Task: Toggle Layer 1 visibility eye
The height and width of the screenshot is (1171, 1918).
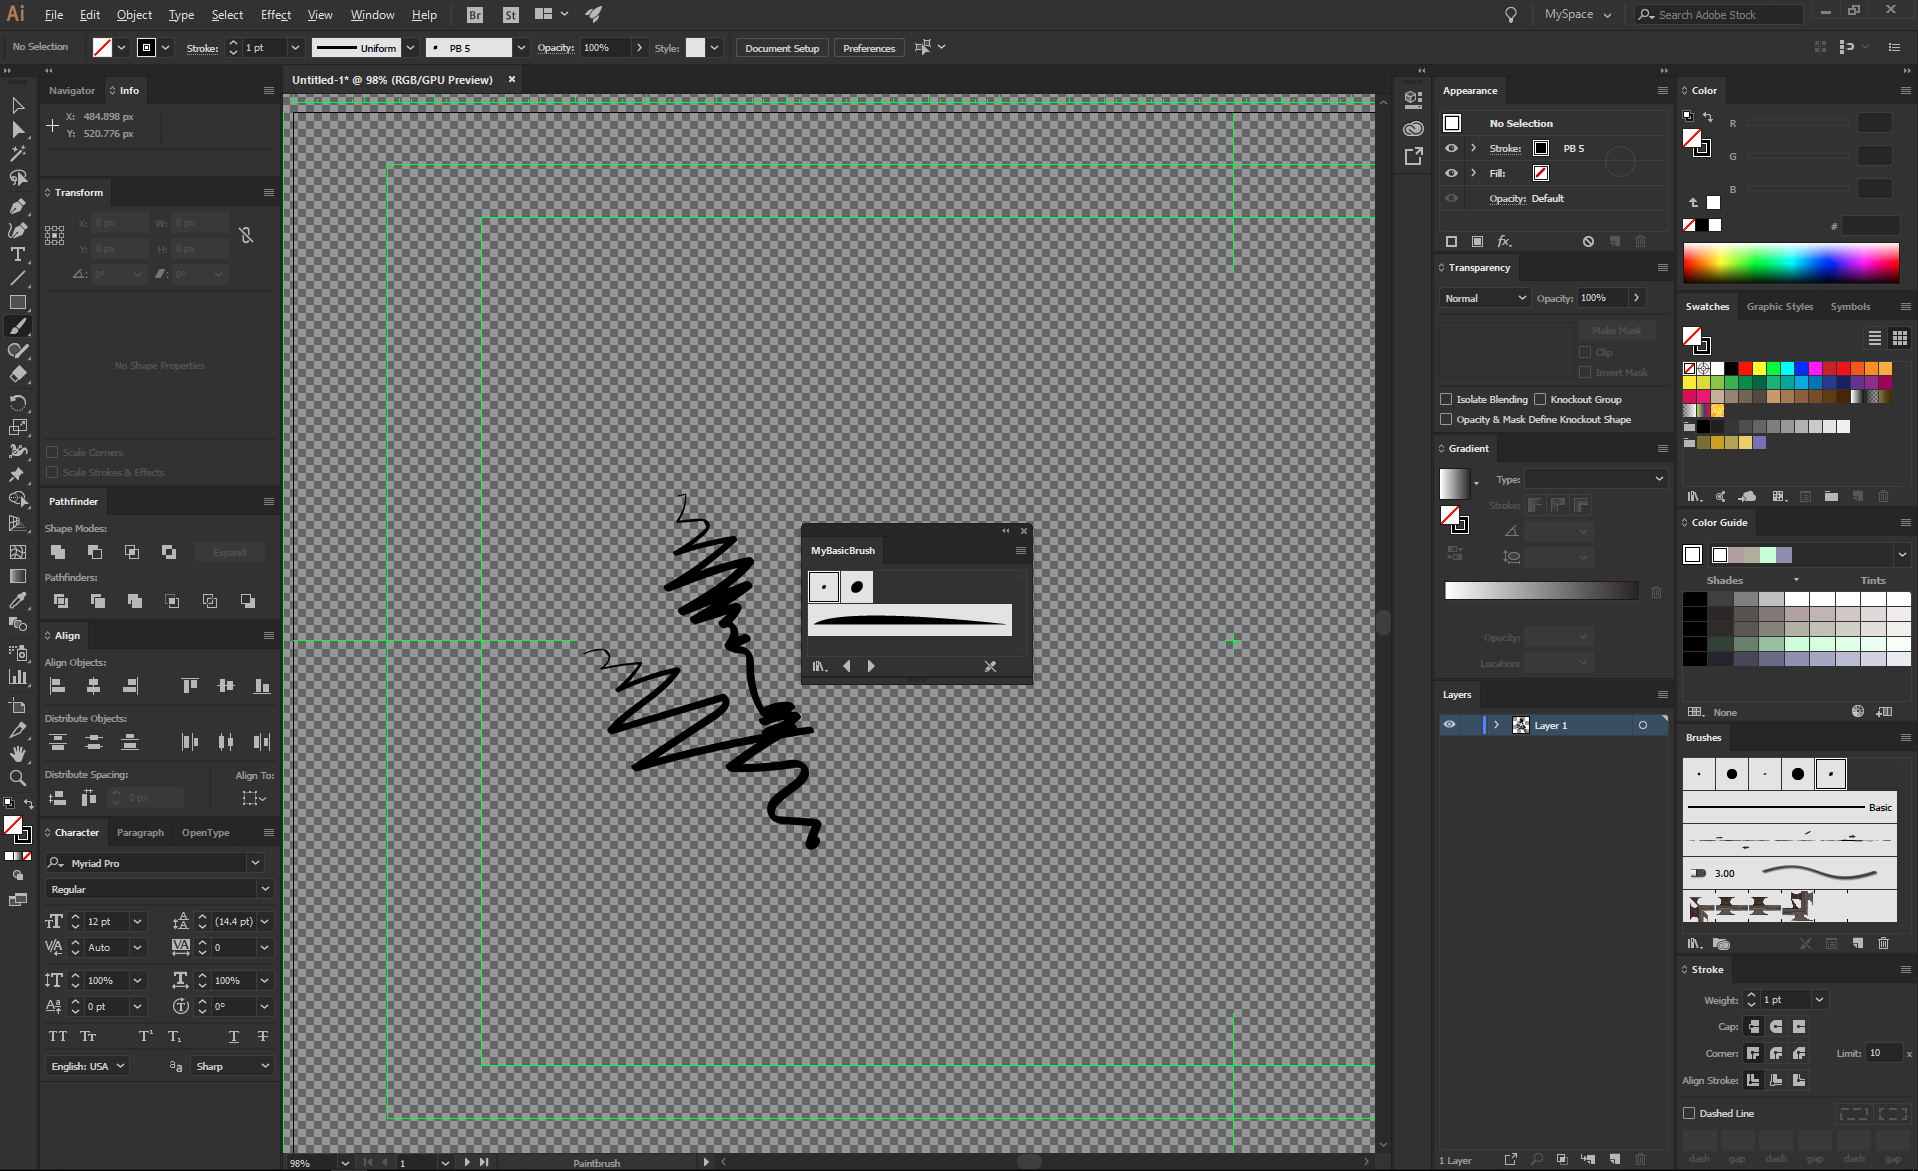Action: coord(1449,725)
